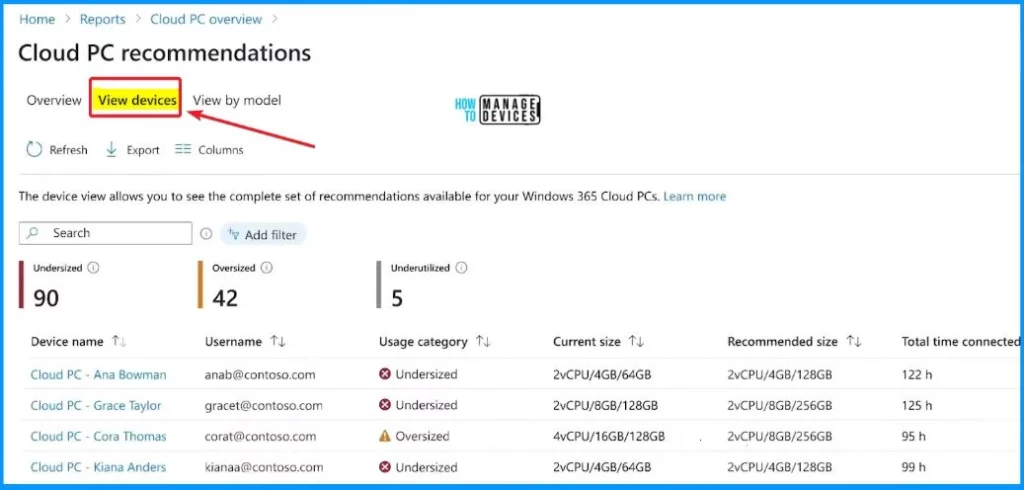Open Cloud PC - Grace Taylor device

(x=96, y=406)
